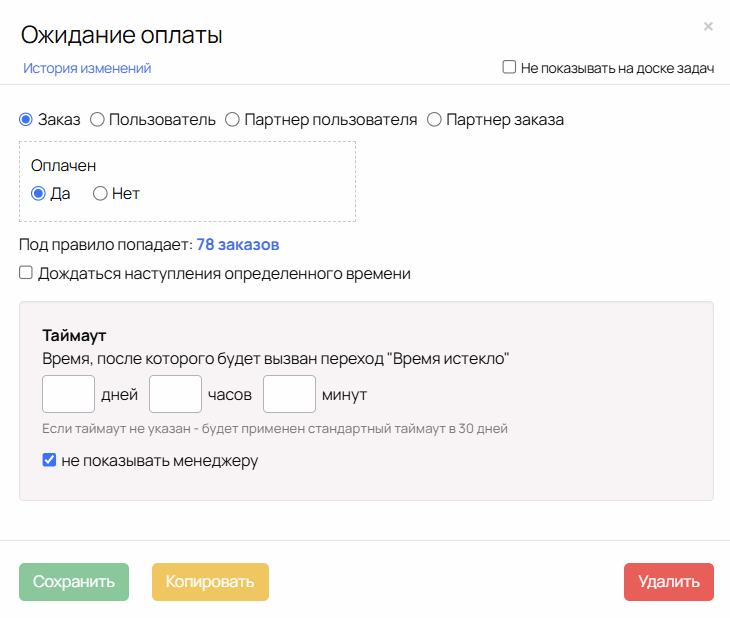730x618 pixels.
Task: Click the green Сохранить button
Action: click(x=74, y=582)
